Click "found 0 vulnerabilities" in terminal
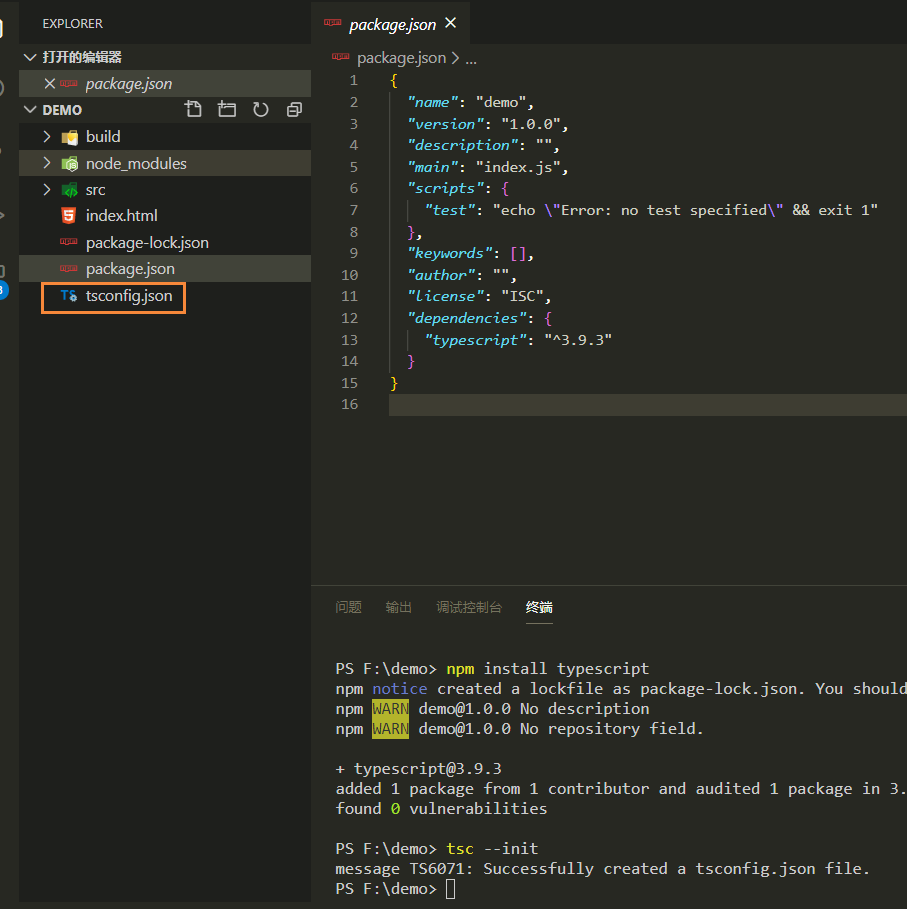907x909 pixels. click(441, 809)
